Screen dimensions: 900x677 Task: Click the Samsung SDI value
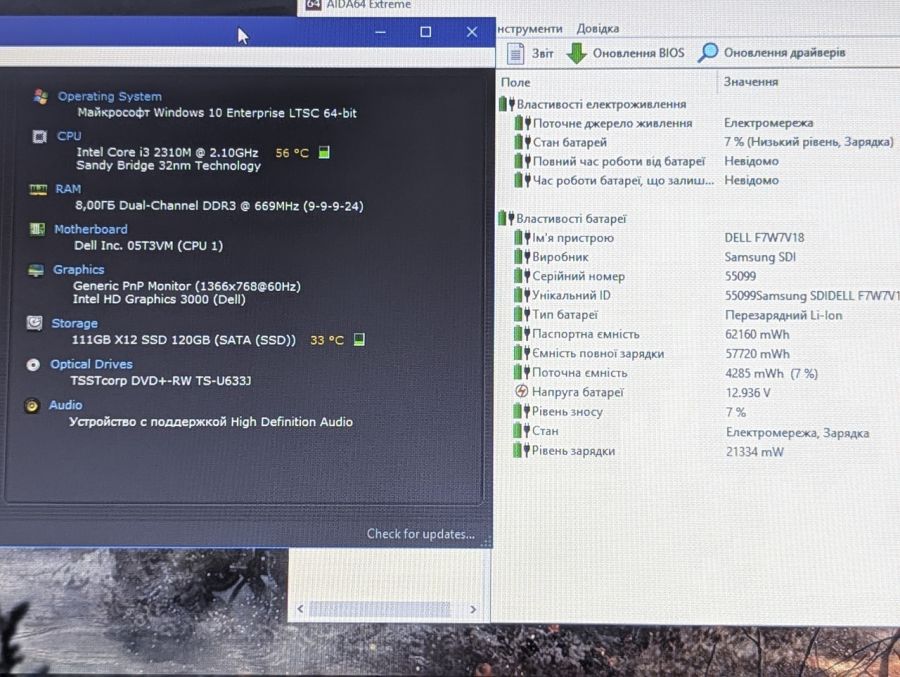tap(760, 257)
